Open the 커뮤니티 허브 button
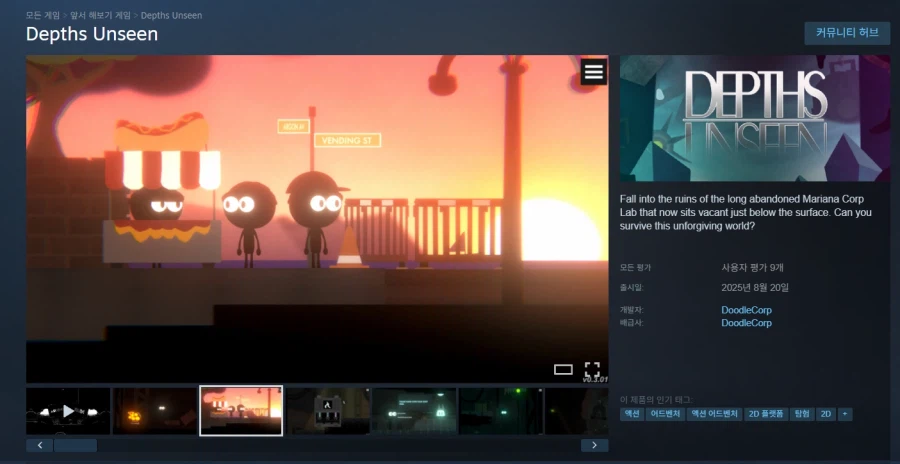900x464 pixels. click(847, 33)
